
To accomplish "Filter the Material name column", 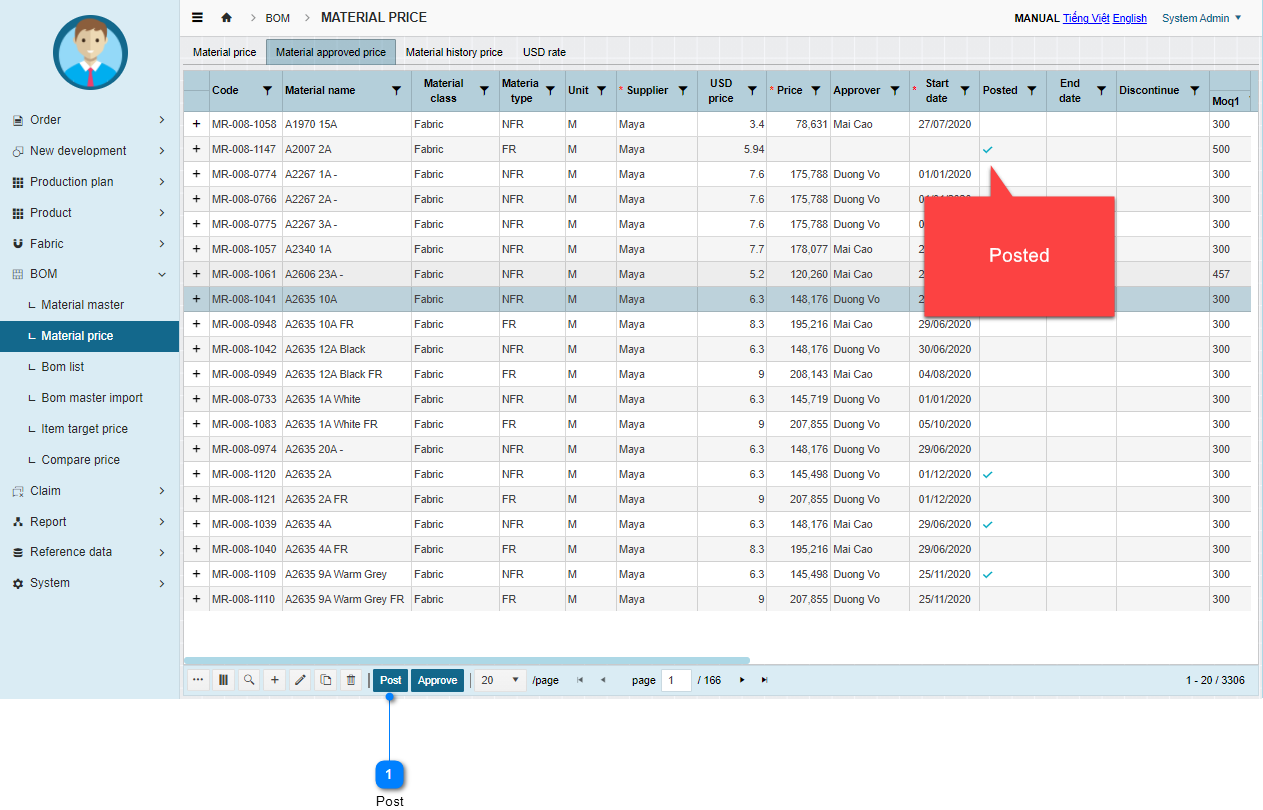I will point(396,90).
